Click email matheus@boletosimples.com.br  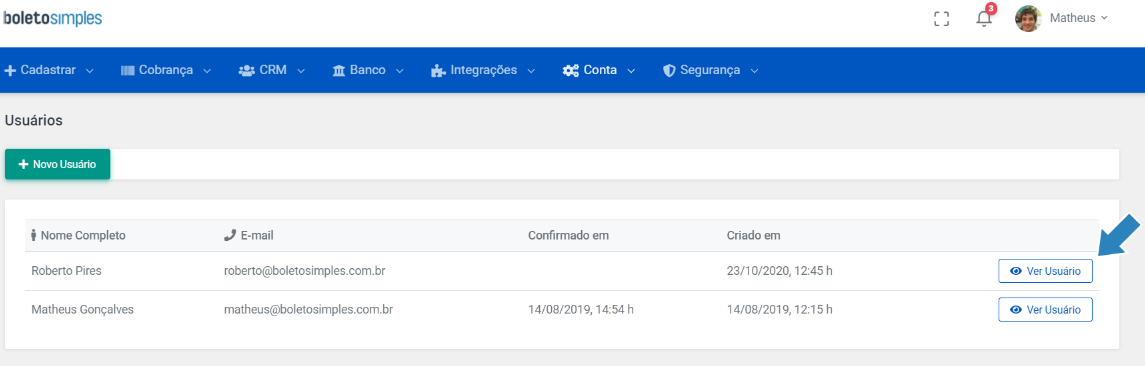(x=308, y=310)
